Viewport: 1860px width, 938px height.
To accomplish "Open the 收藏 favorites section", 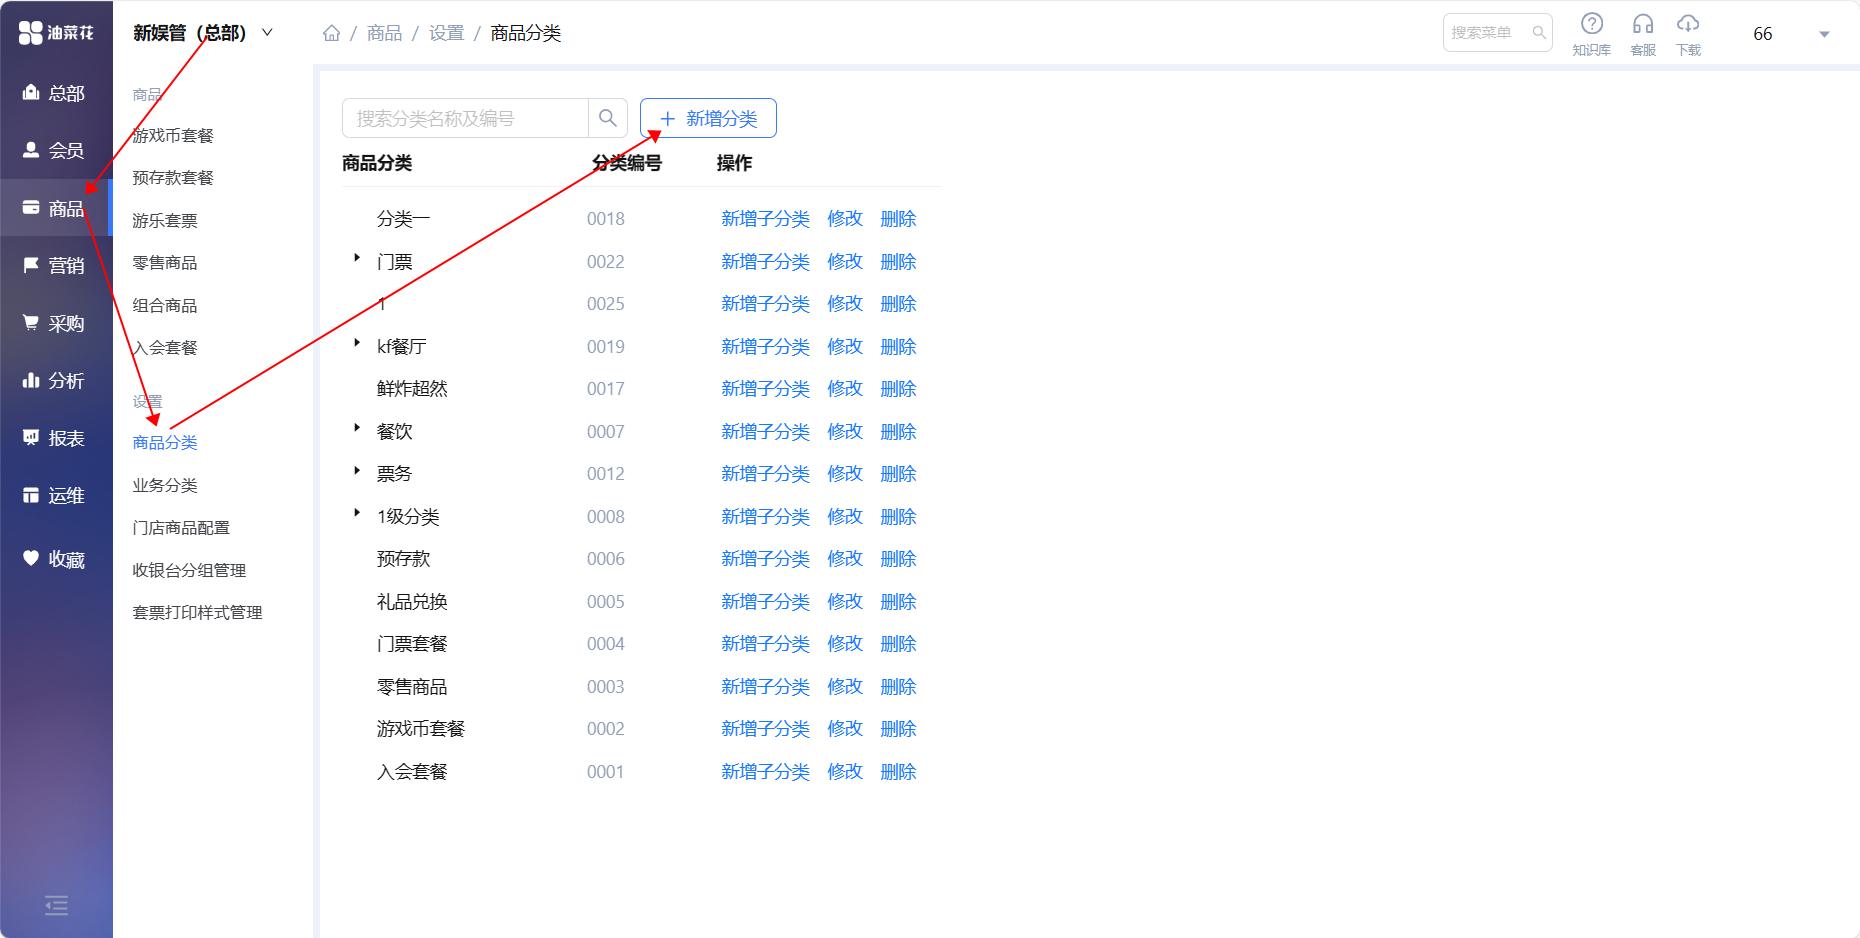I will click(55, 559).
